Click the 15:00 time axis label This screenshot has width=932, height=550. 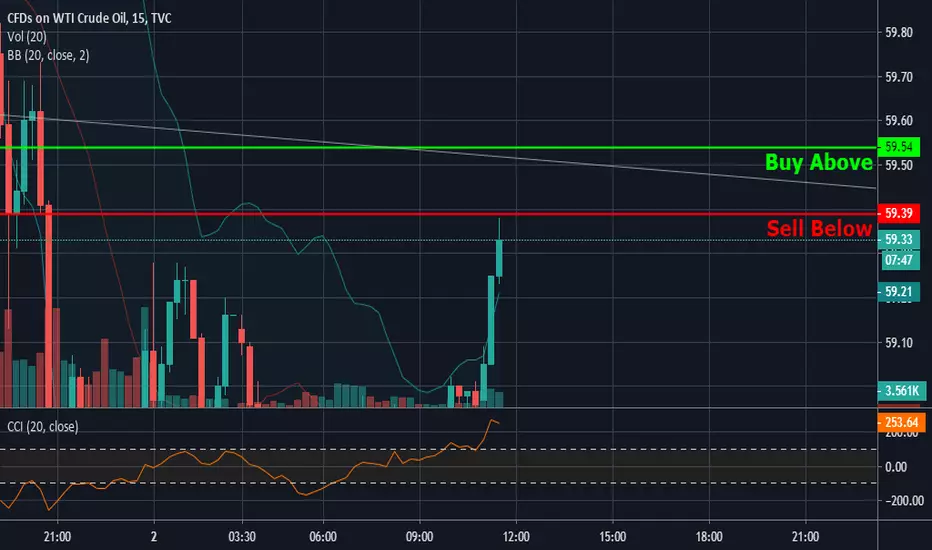612,536
